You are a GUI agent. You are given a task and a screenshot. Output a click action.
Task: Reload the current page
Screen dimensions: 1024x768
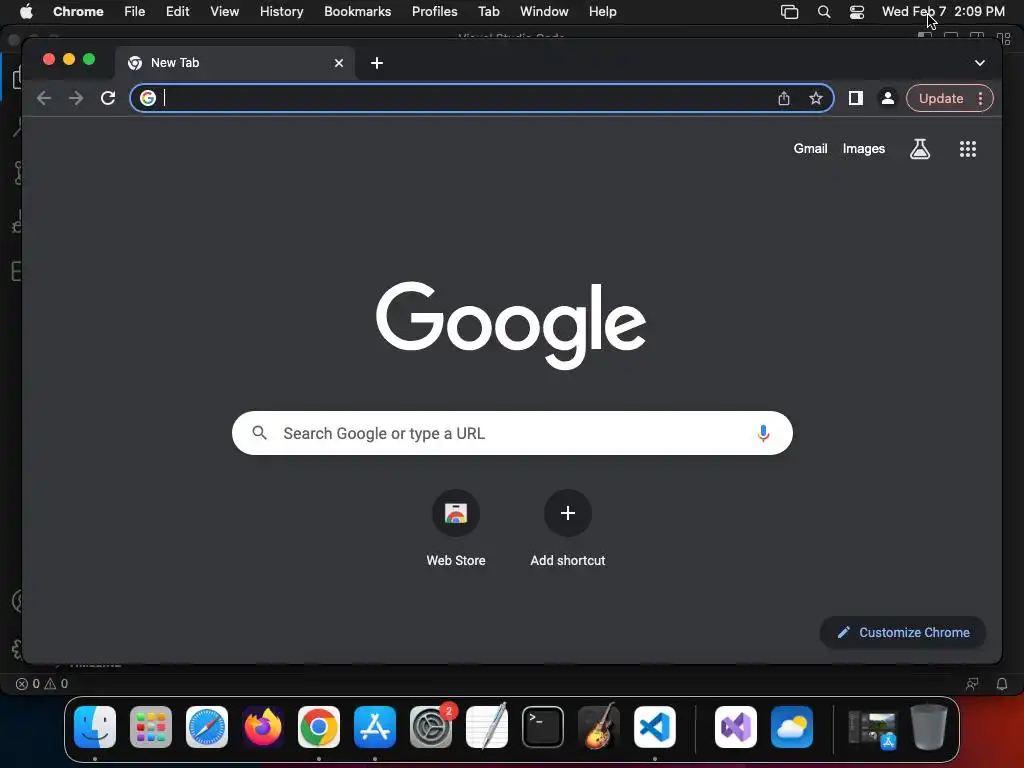tap(108, 98)
